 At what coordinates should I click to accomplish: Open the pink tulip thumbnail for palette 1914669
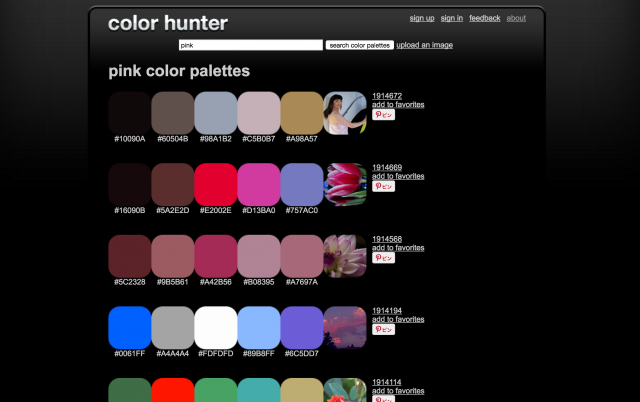[x=345, y=184]
